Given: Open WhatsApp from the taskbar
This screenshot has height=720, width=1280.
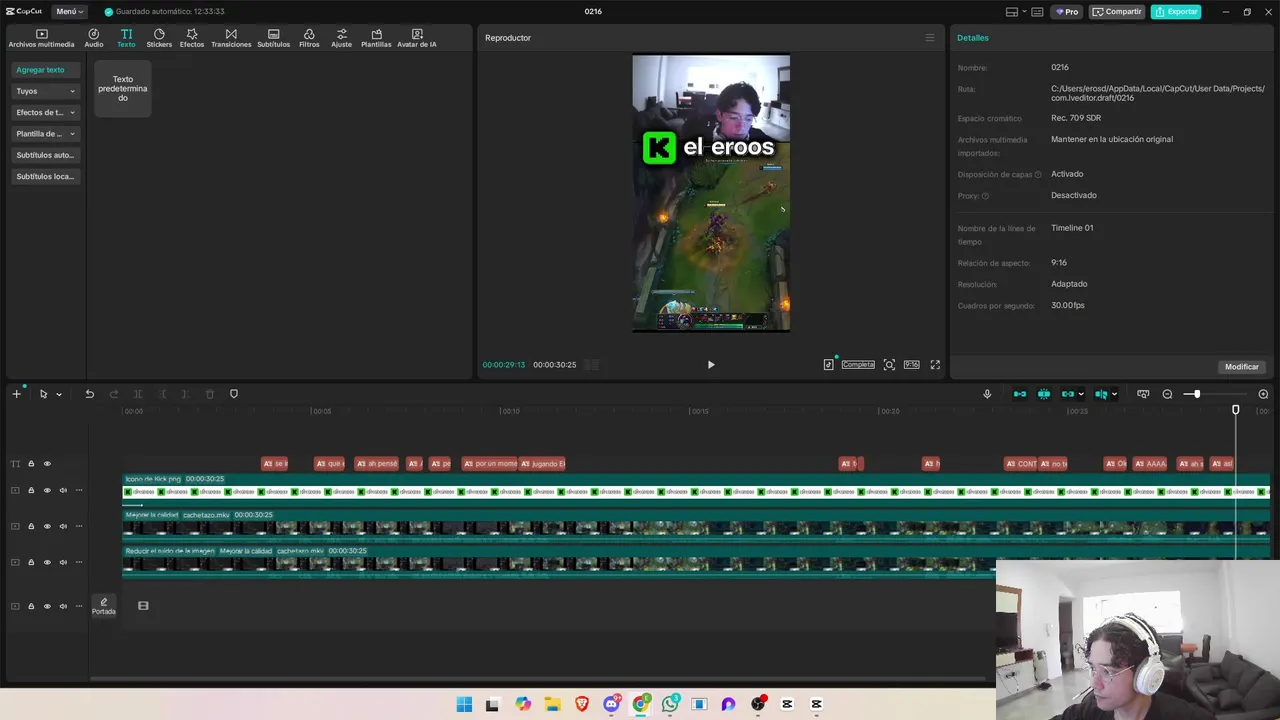Looking at the screenshot, I should tap(670, 704).
